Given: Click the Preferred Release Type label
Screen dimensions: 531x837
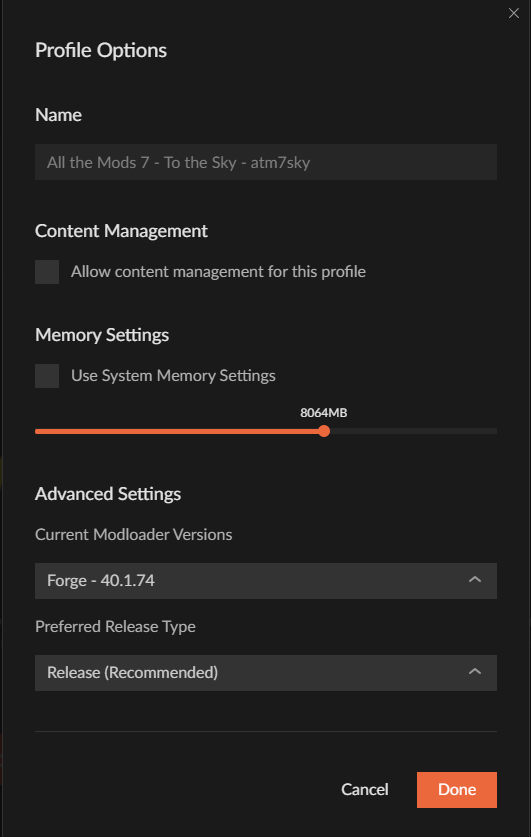Looking at the screenshot, I should 115,626.
